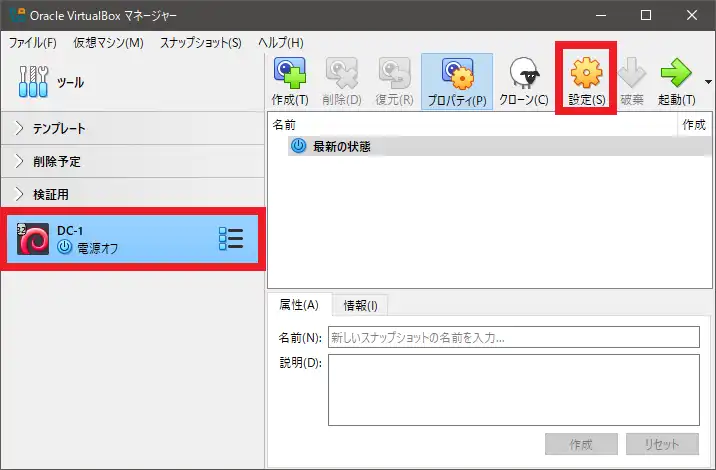Click the Take snapshot 作成(T) toolbar icon
716x470 pixels.
[290, 73]
